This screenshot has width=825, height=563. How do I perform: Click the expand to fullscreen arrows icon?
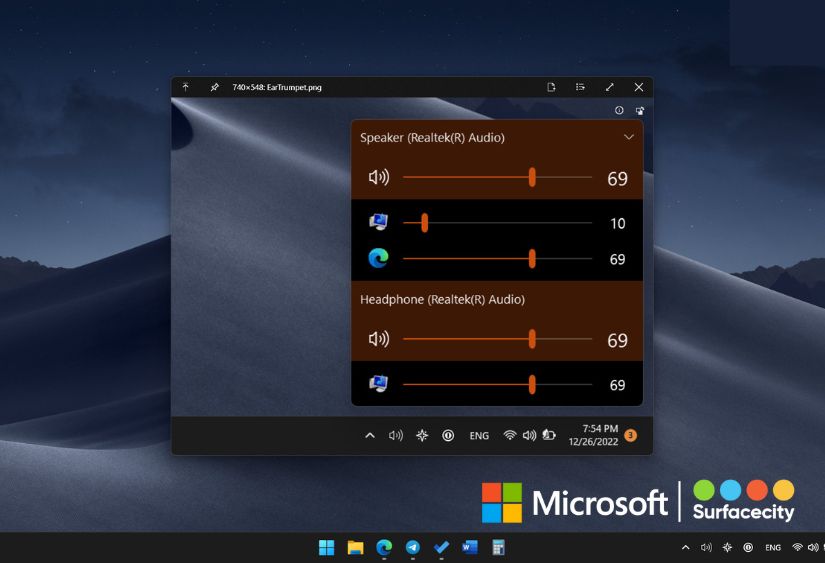click(x=610, y=88)
